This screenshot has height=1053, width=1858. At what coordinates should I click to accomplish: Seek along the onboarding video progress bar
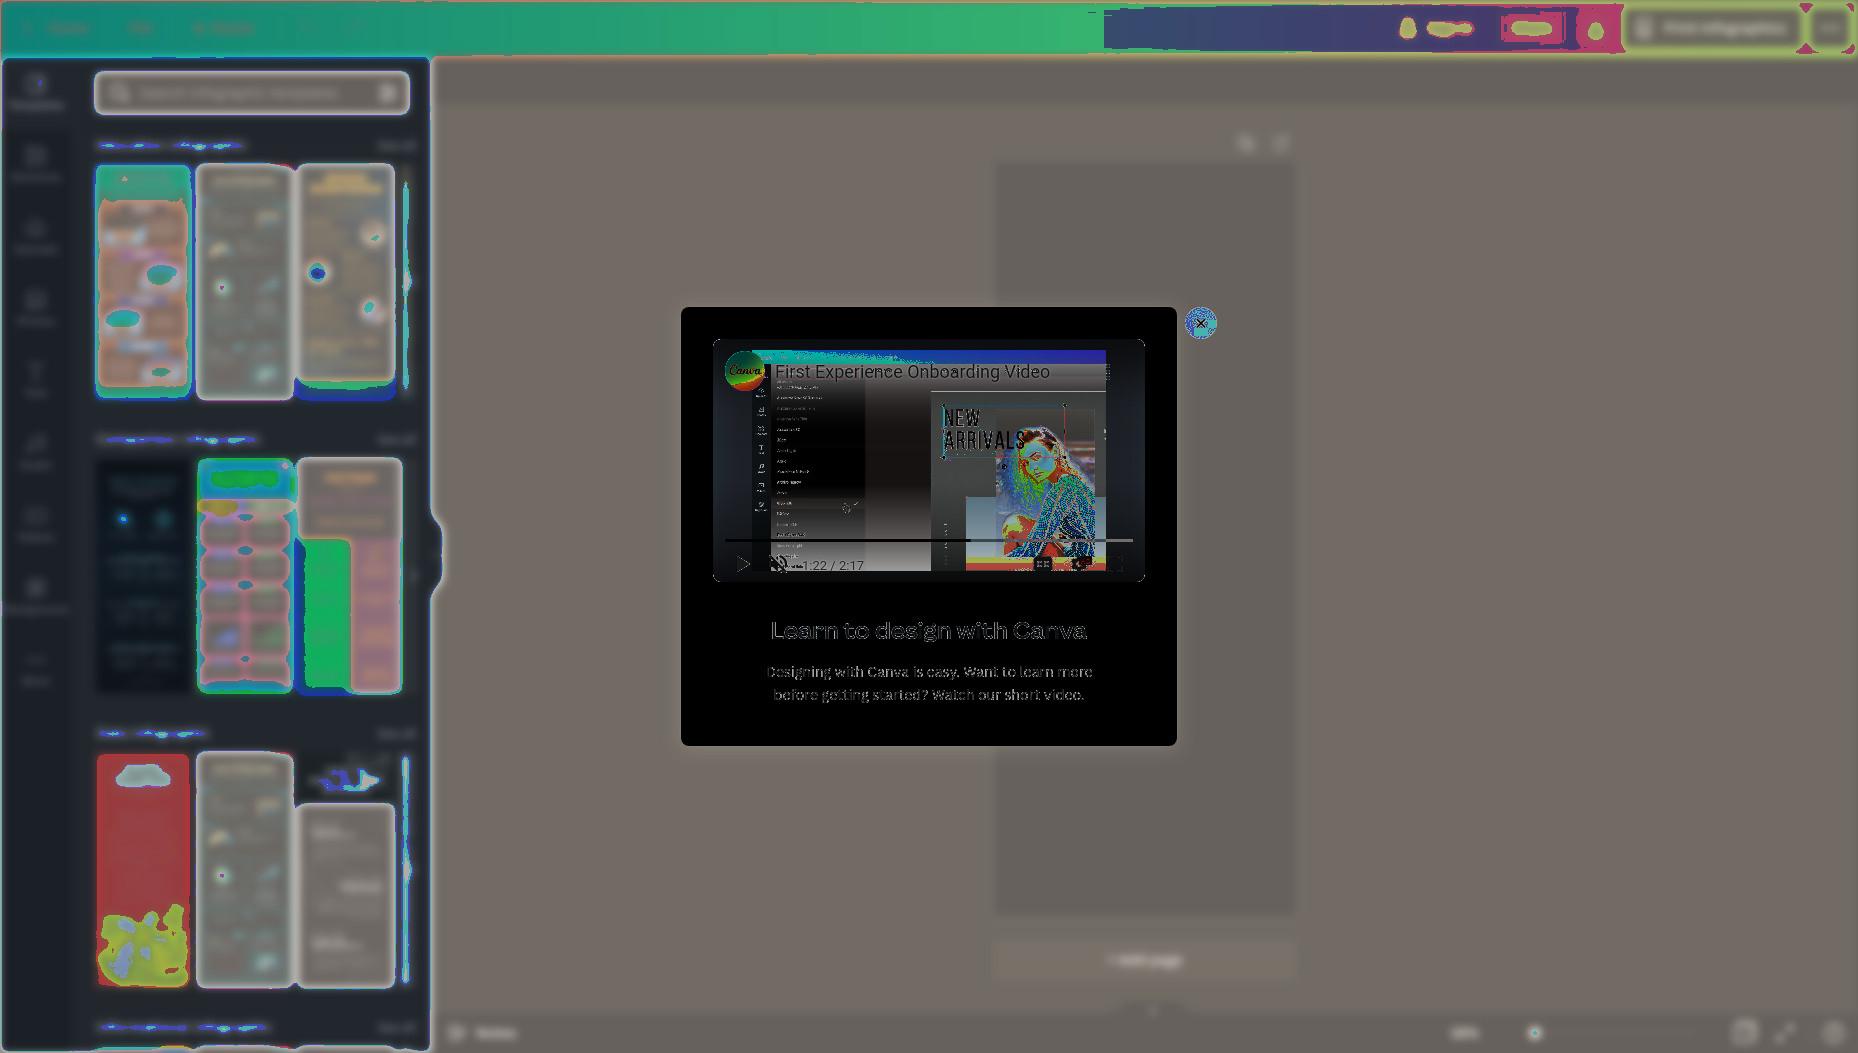point(928,540)
